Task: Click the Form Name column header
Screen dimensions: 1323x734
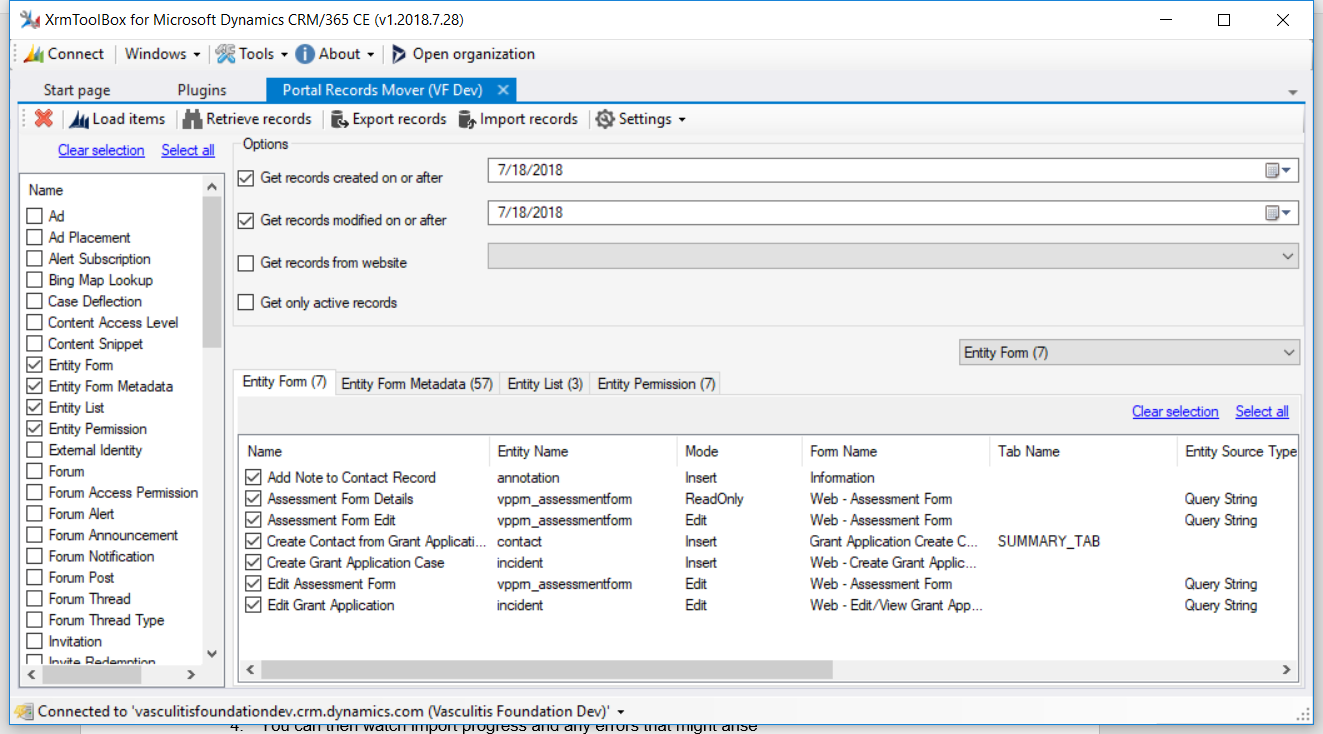Action: [895, 451]
